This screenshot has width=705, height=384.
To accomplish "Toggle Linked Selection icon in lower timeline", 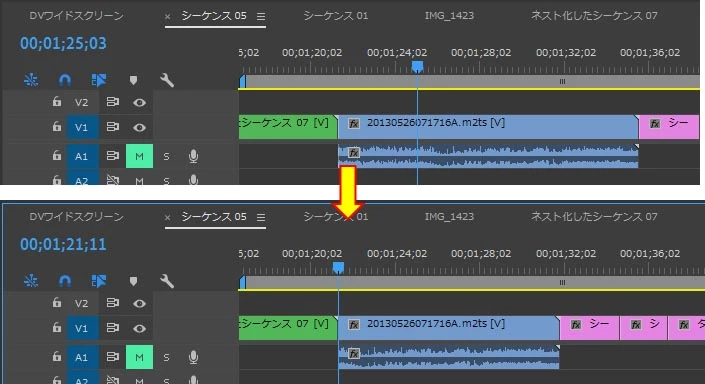I will pos(99,281).
